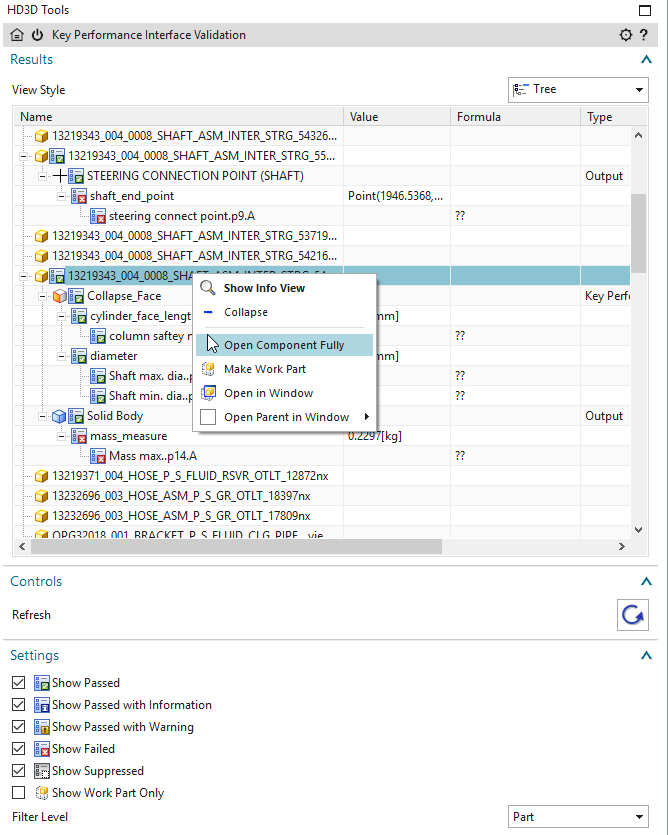Screen dimensions: 668x835
Task: Disable the Show Failed option
Action: [x=17, y=748]
